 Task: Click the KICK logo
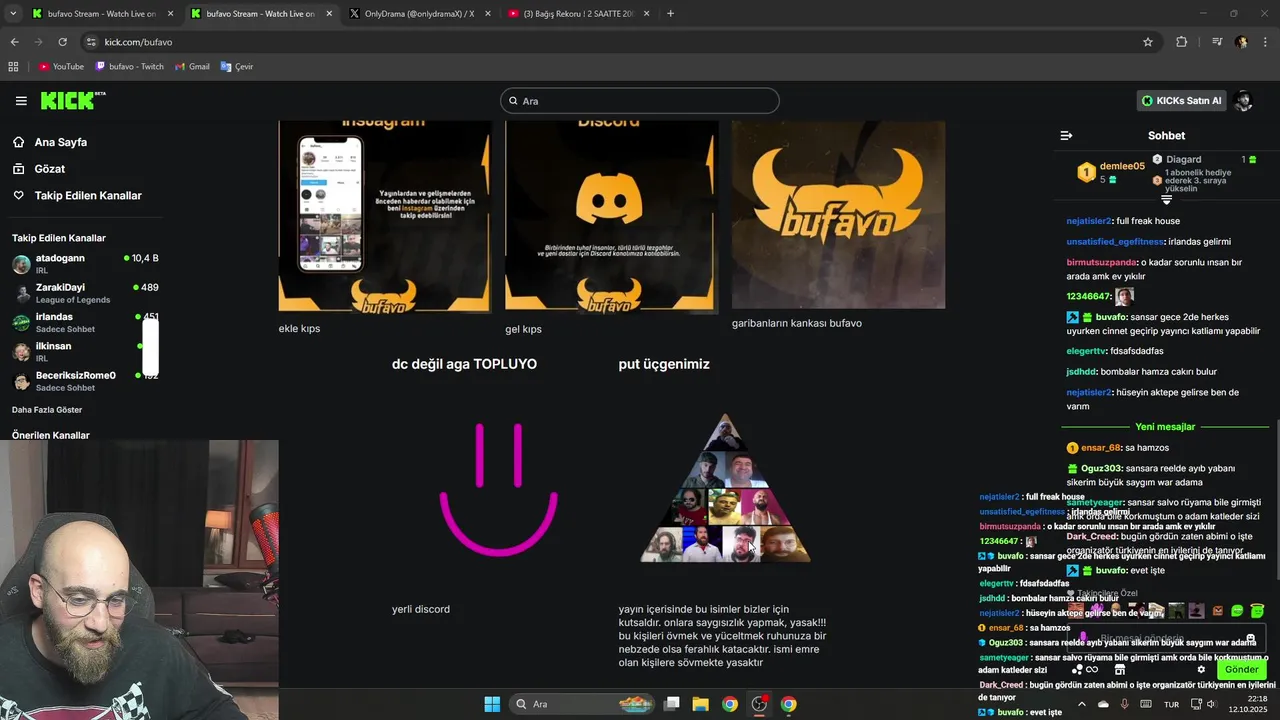73,100
